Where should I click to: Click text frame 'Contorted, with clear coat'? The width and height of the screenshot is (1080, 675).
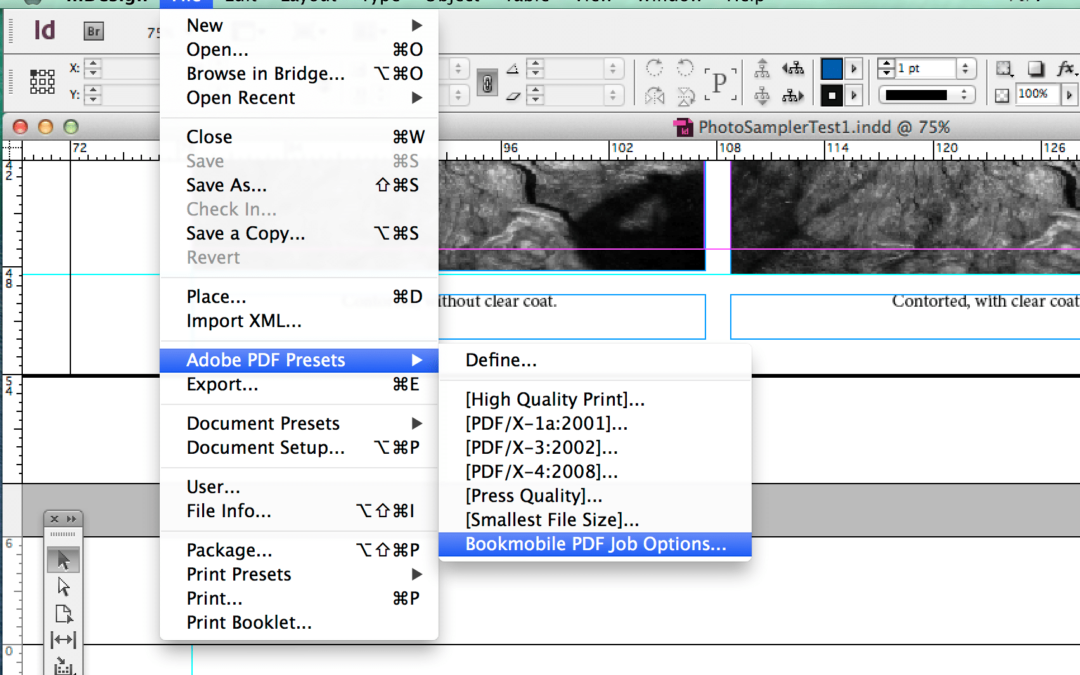coord(905,317)
